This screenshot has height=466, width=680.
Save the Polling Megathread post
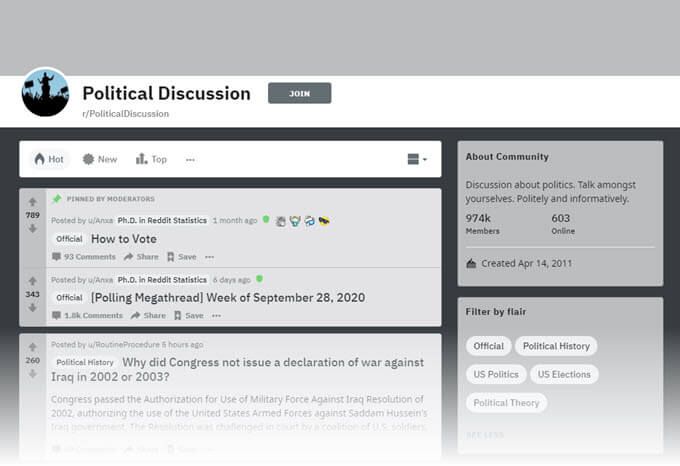[x=189, y=315]
